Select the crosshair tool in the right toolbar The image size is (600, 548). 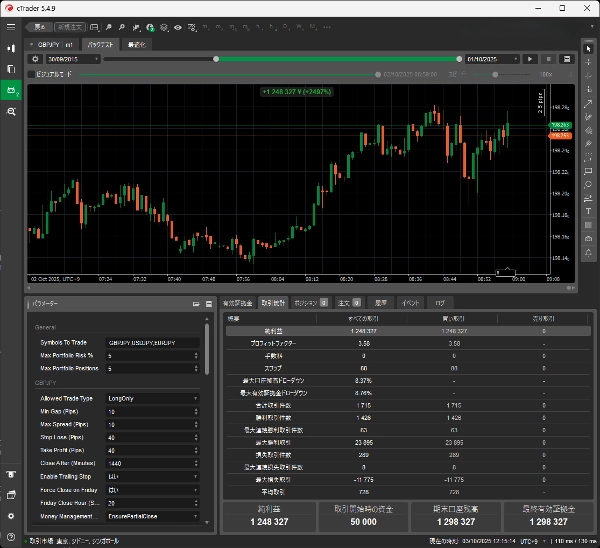589,62
